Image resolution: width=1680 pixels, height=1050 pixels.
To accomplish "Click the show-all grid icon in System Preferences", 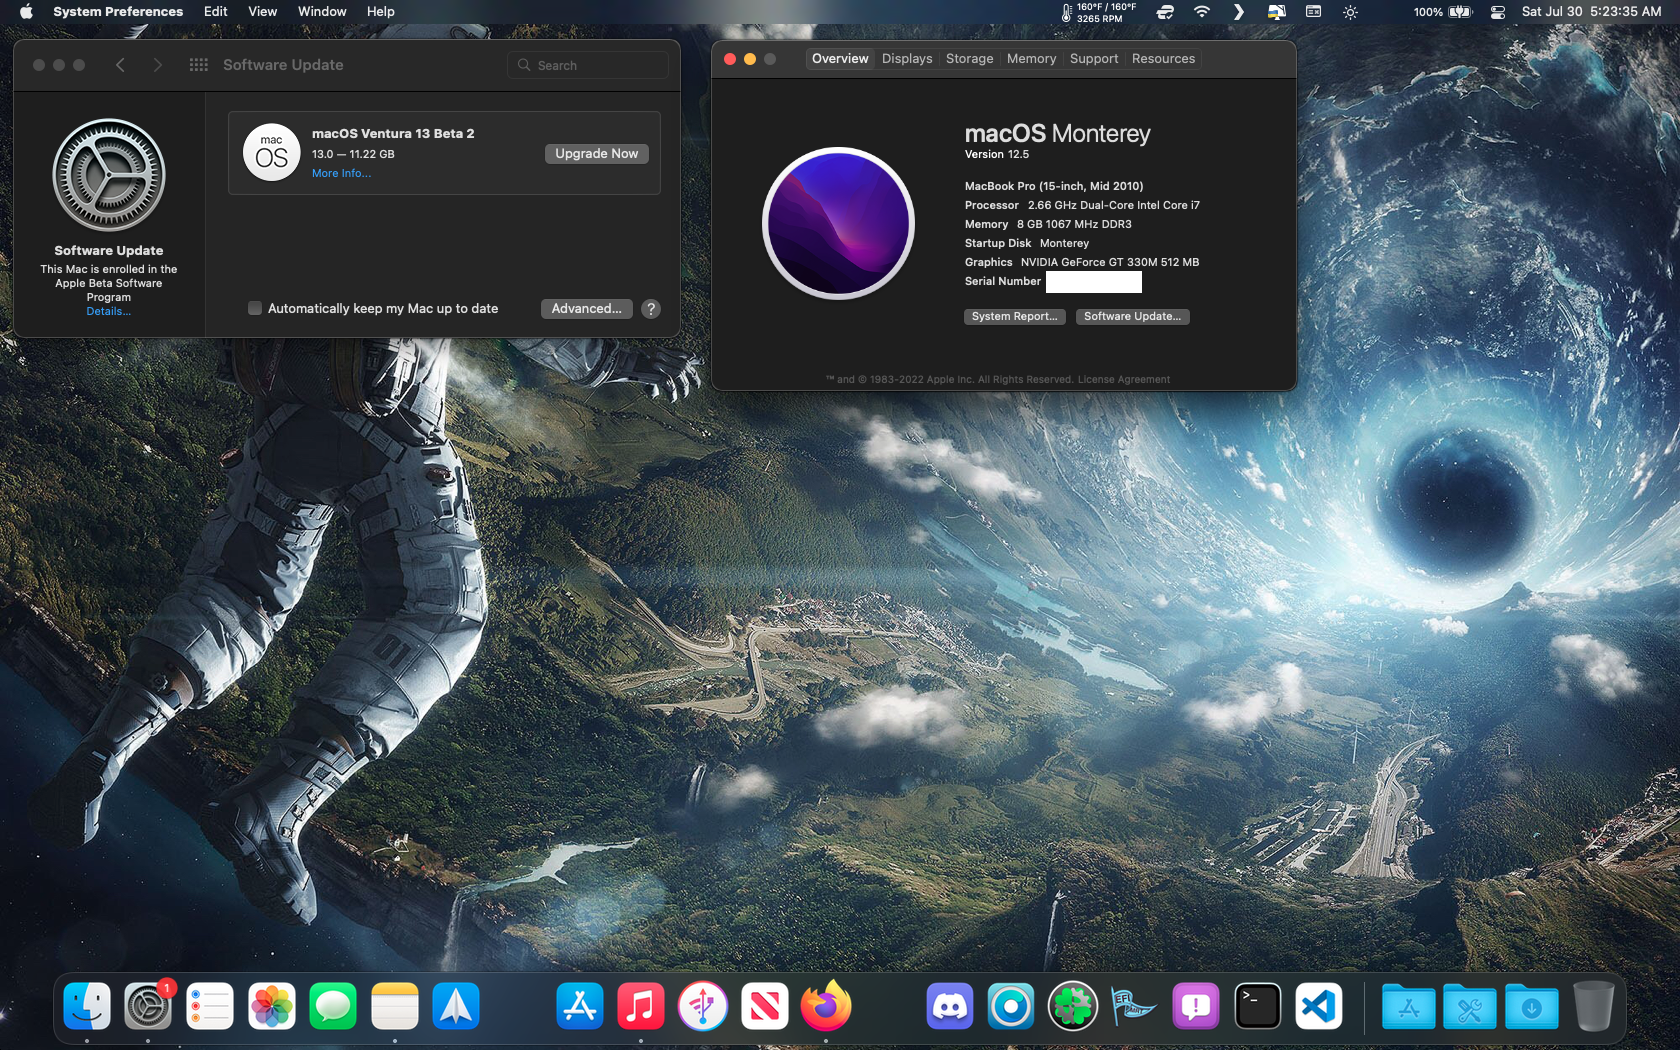I will point(199,65).
